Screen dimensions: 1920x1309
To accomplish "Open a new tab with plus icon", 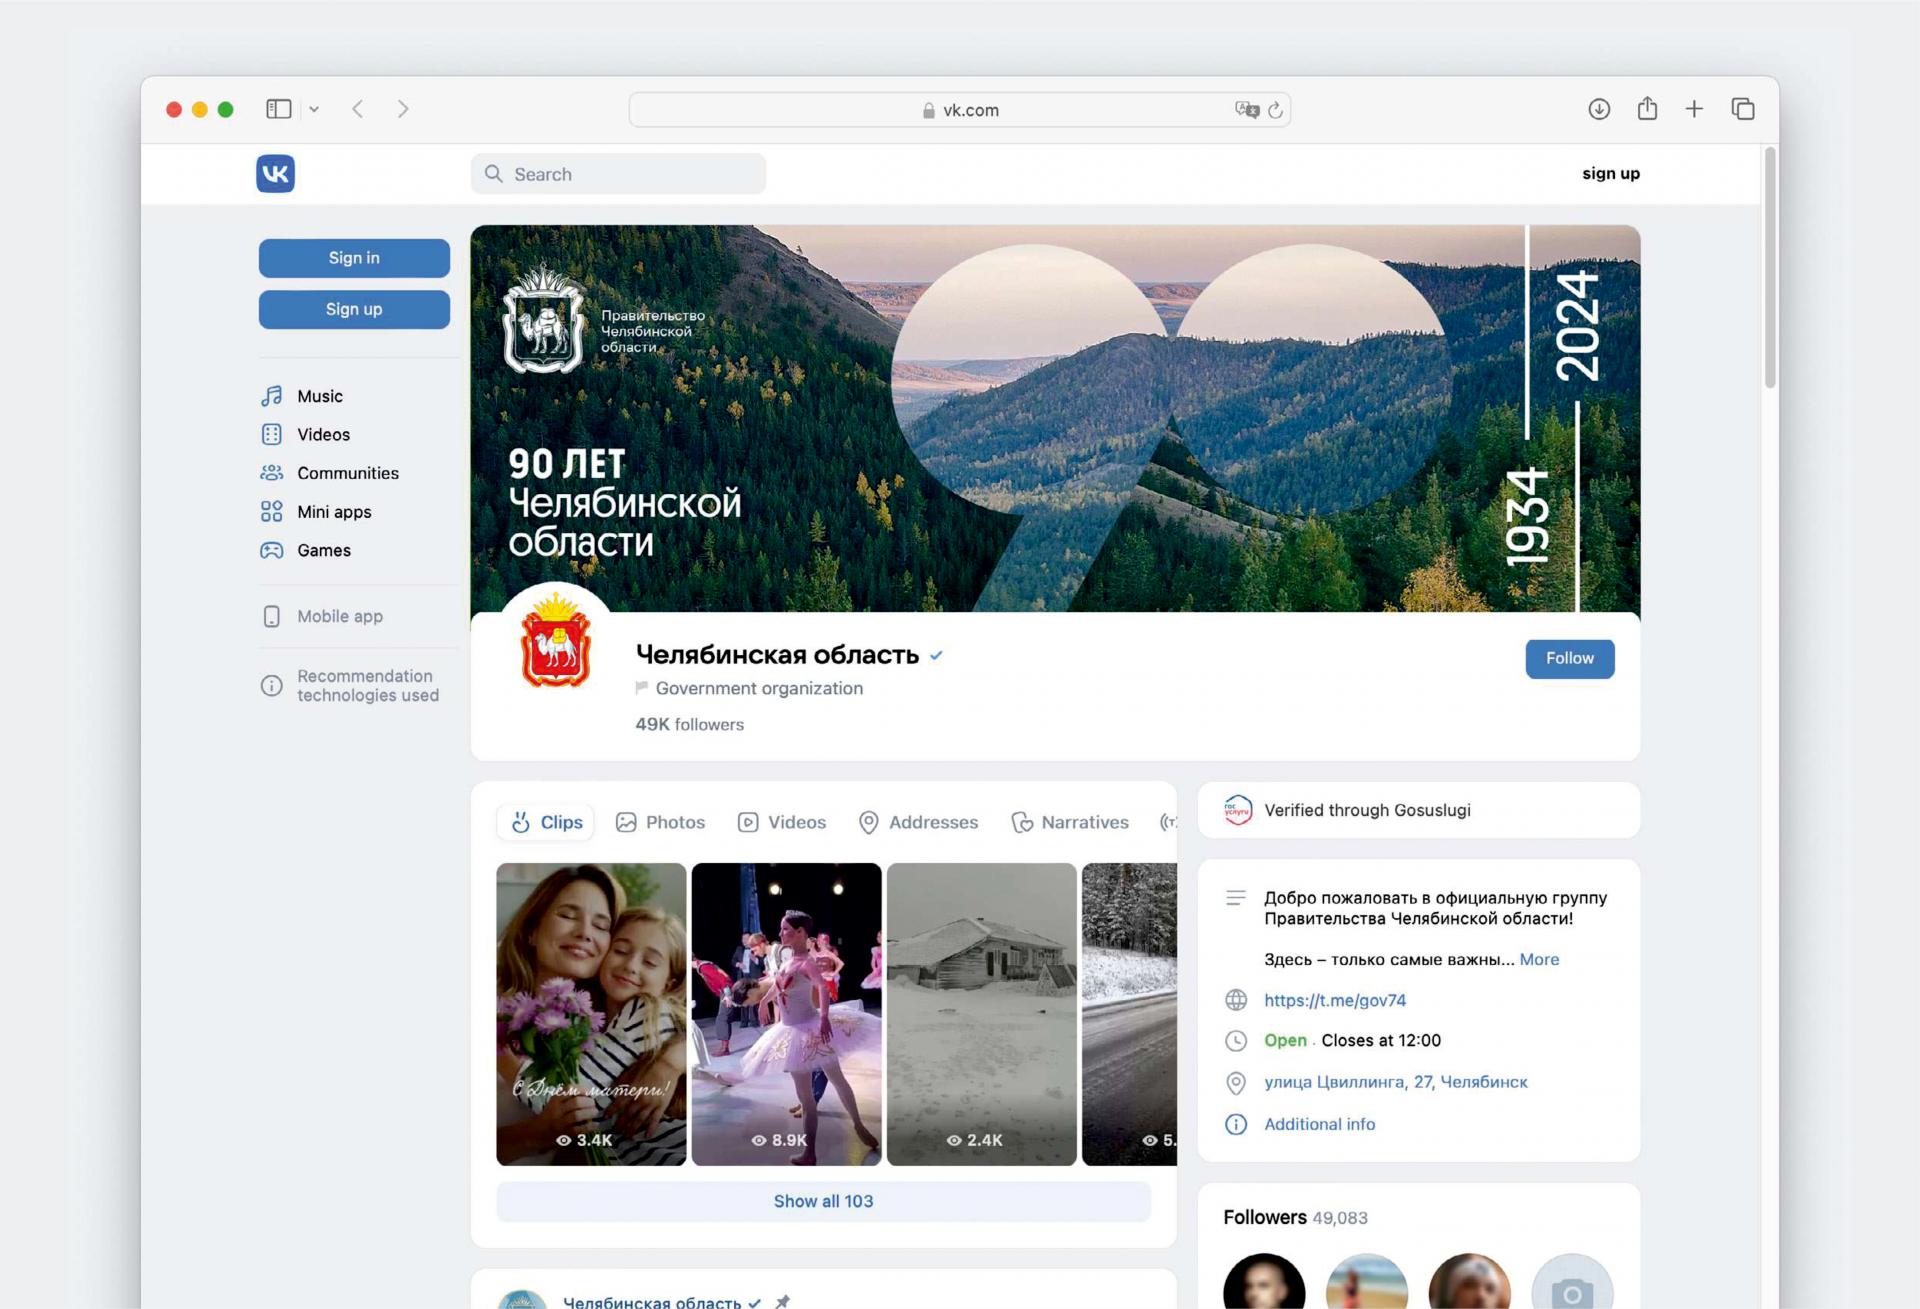I will (1694, 109).
